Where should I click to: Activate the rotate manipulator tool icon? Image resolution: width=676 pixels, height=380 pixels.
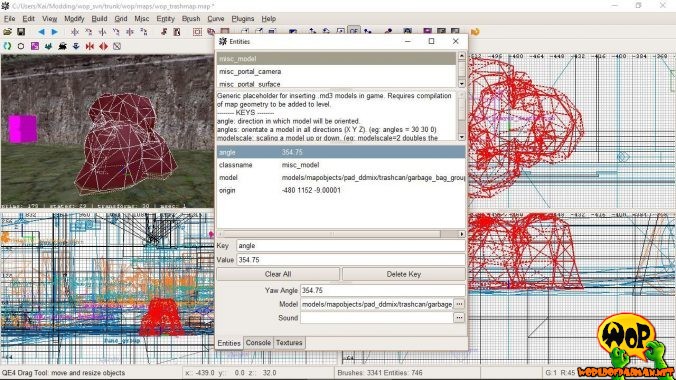(326, 31)
